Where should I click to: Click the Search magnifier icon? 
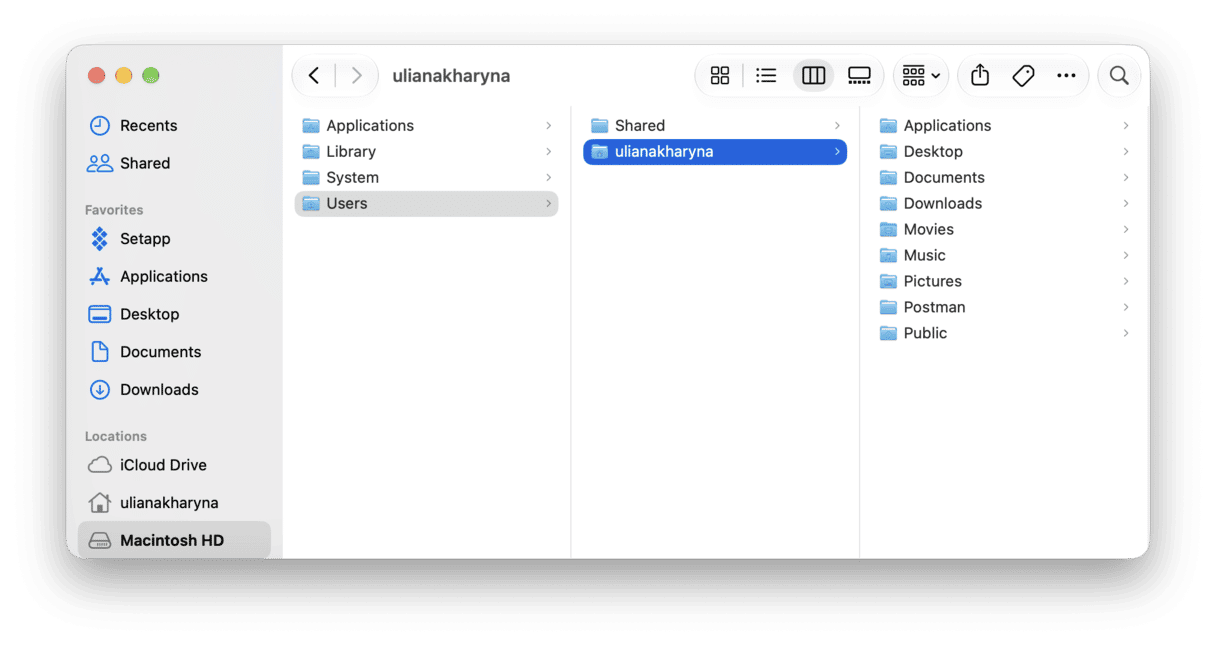point(1119,76)
